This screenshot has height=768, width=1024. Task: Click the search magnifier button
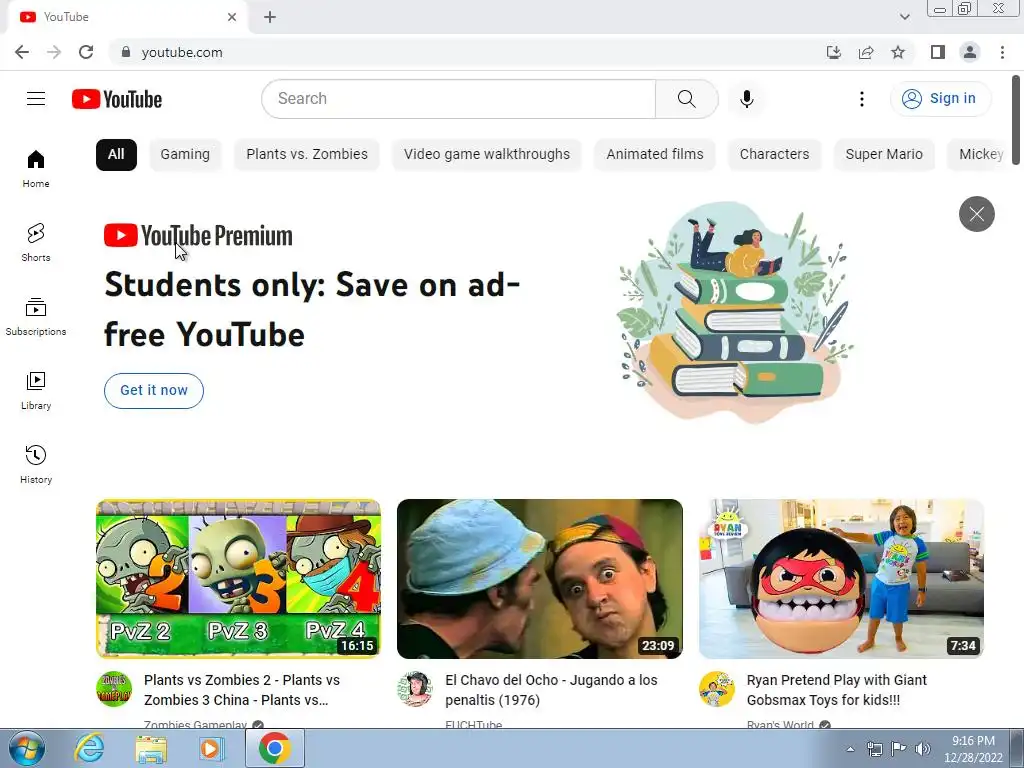coord(686,99)
